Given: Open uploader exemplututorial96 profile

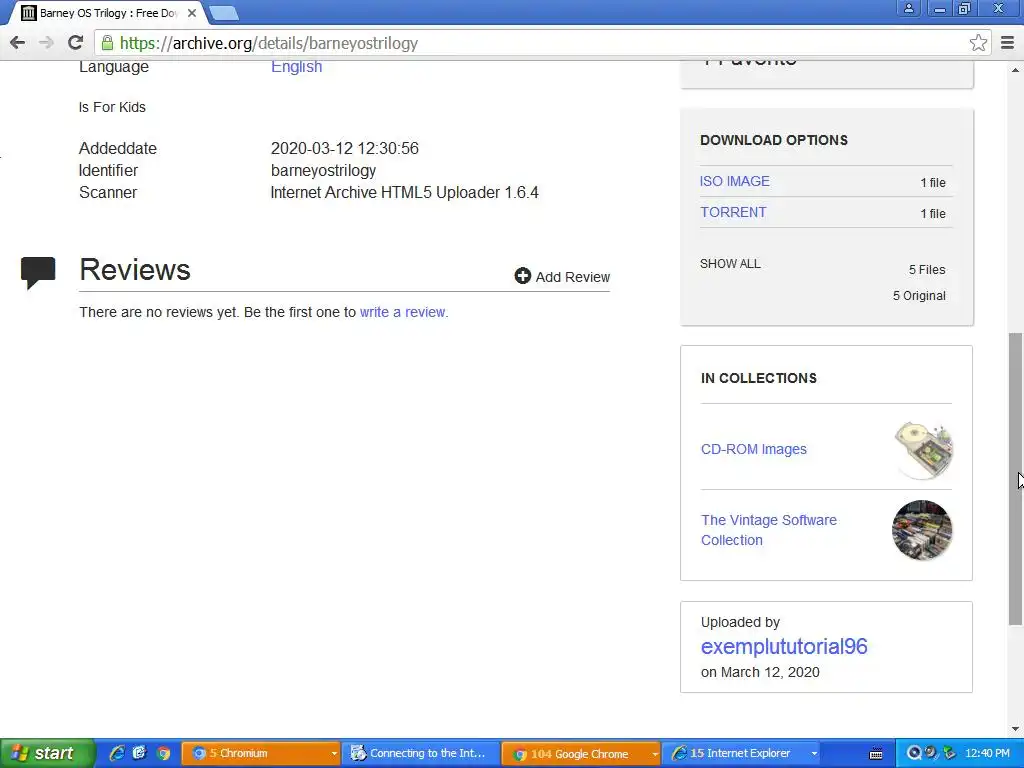Looking at the screenshot, I should (784, 647).
